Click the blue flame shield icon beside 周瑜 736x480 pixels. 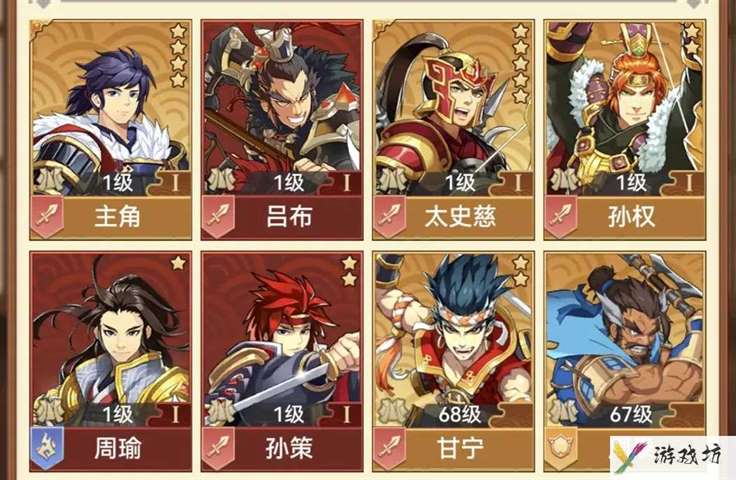[47, 448]
